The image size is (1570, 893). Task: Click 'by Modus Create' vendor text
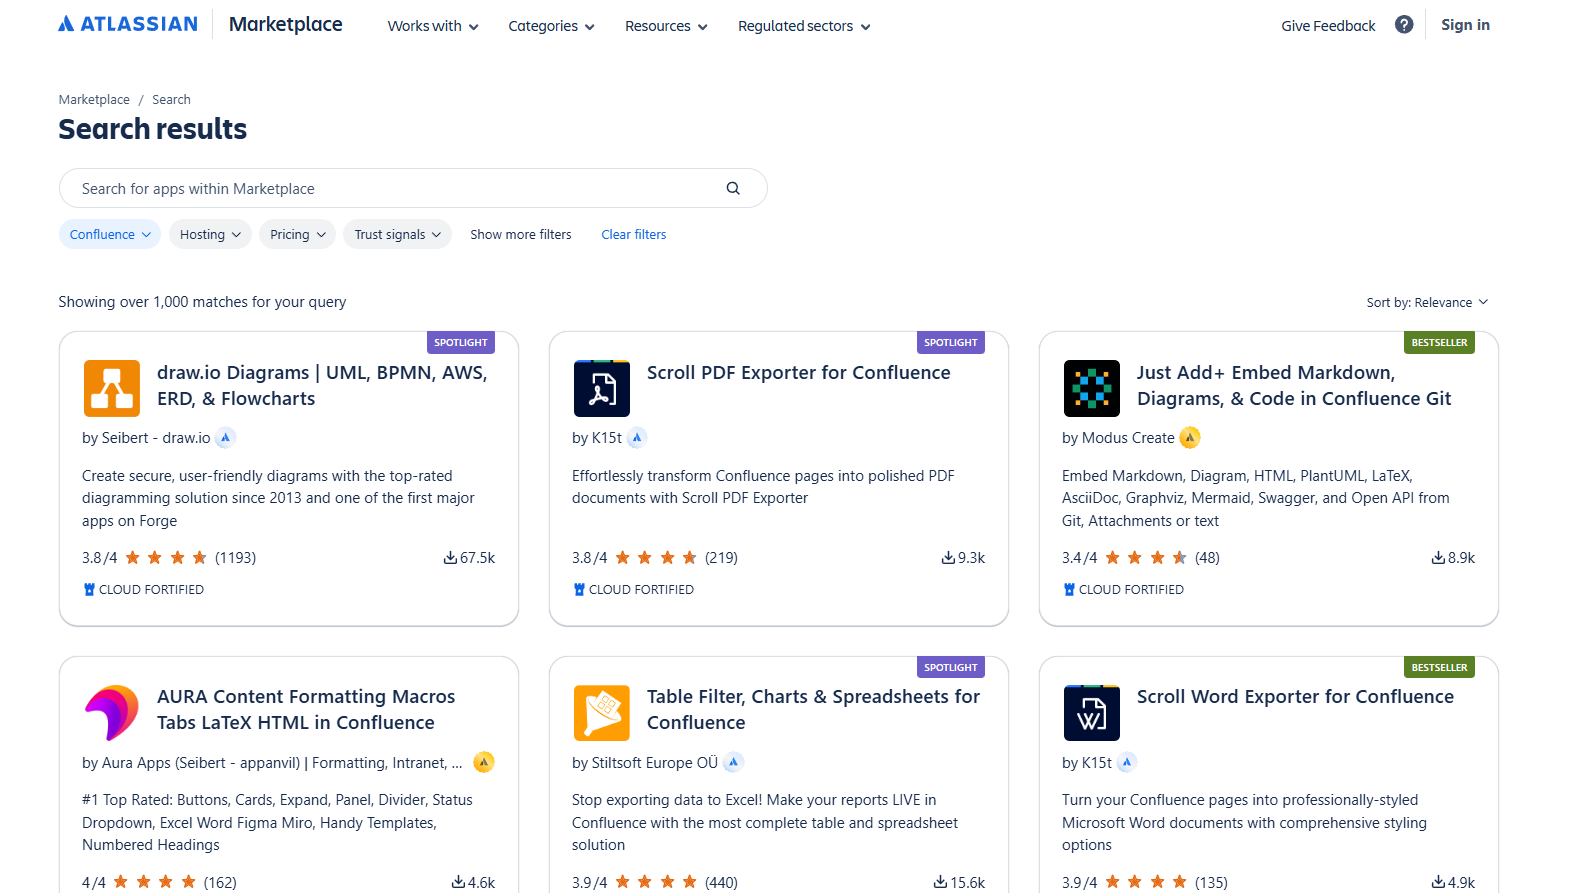point(1118,438)
